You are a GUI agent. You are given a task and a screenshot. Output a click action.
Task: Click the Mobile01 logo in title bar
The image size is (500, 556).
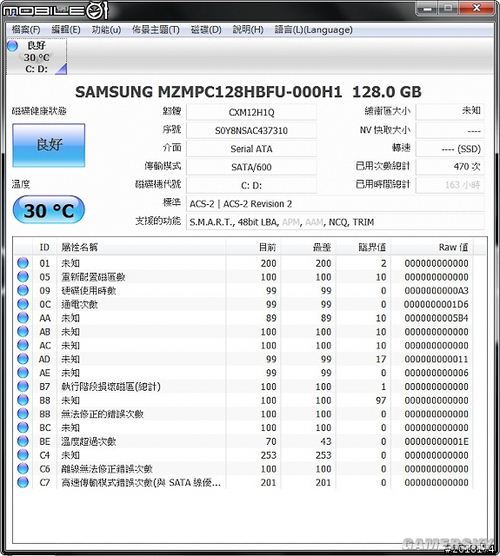coord(55,11)
